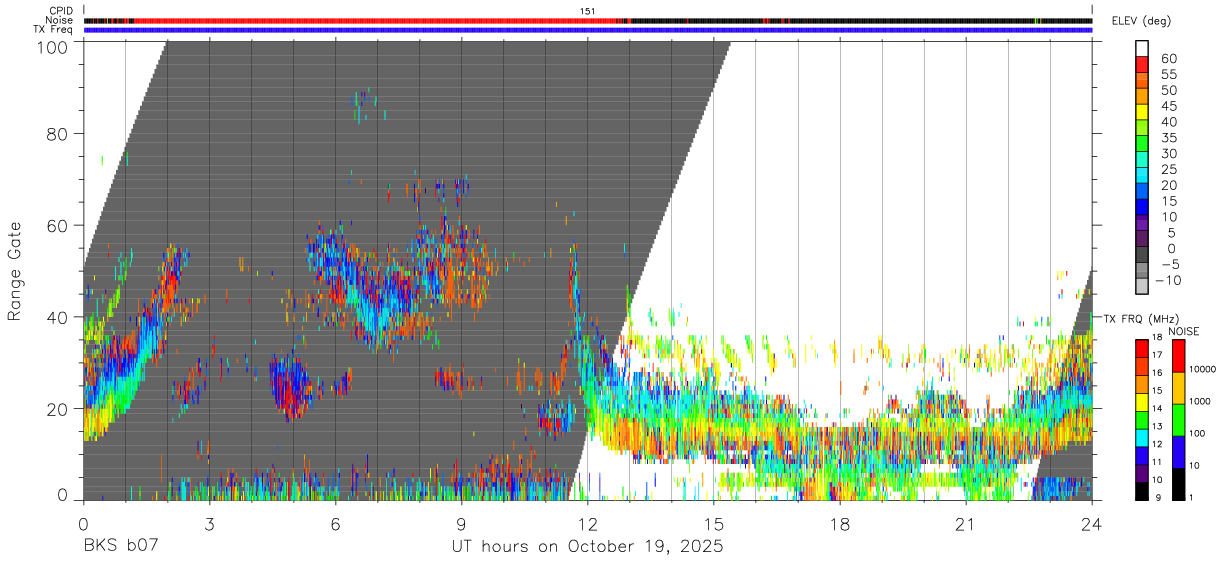This screenshot has height=567, width=1228.
Task: Click the x-axis hour label "9"
Action: point(462,524)
